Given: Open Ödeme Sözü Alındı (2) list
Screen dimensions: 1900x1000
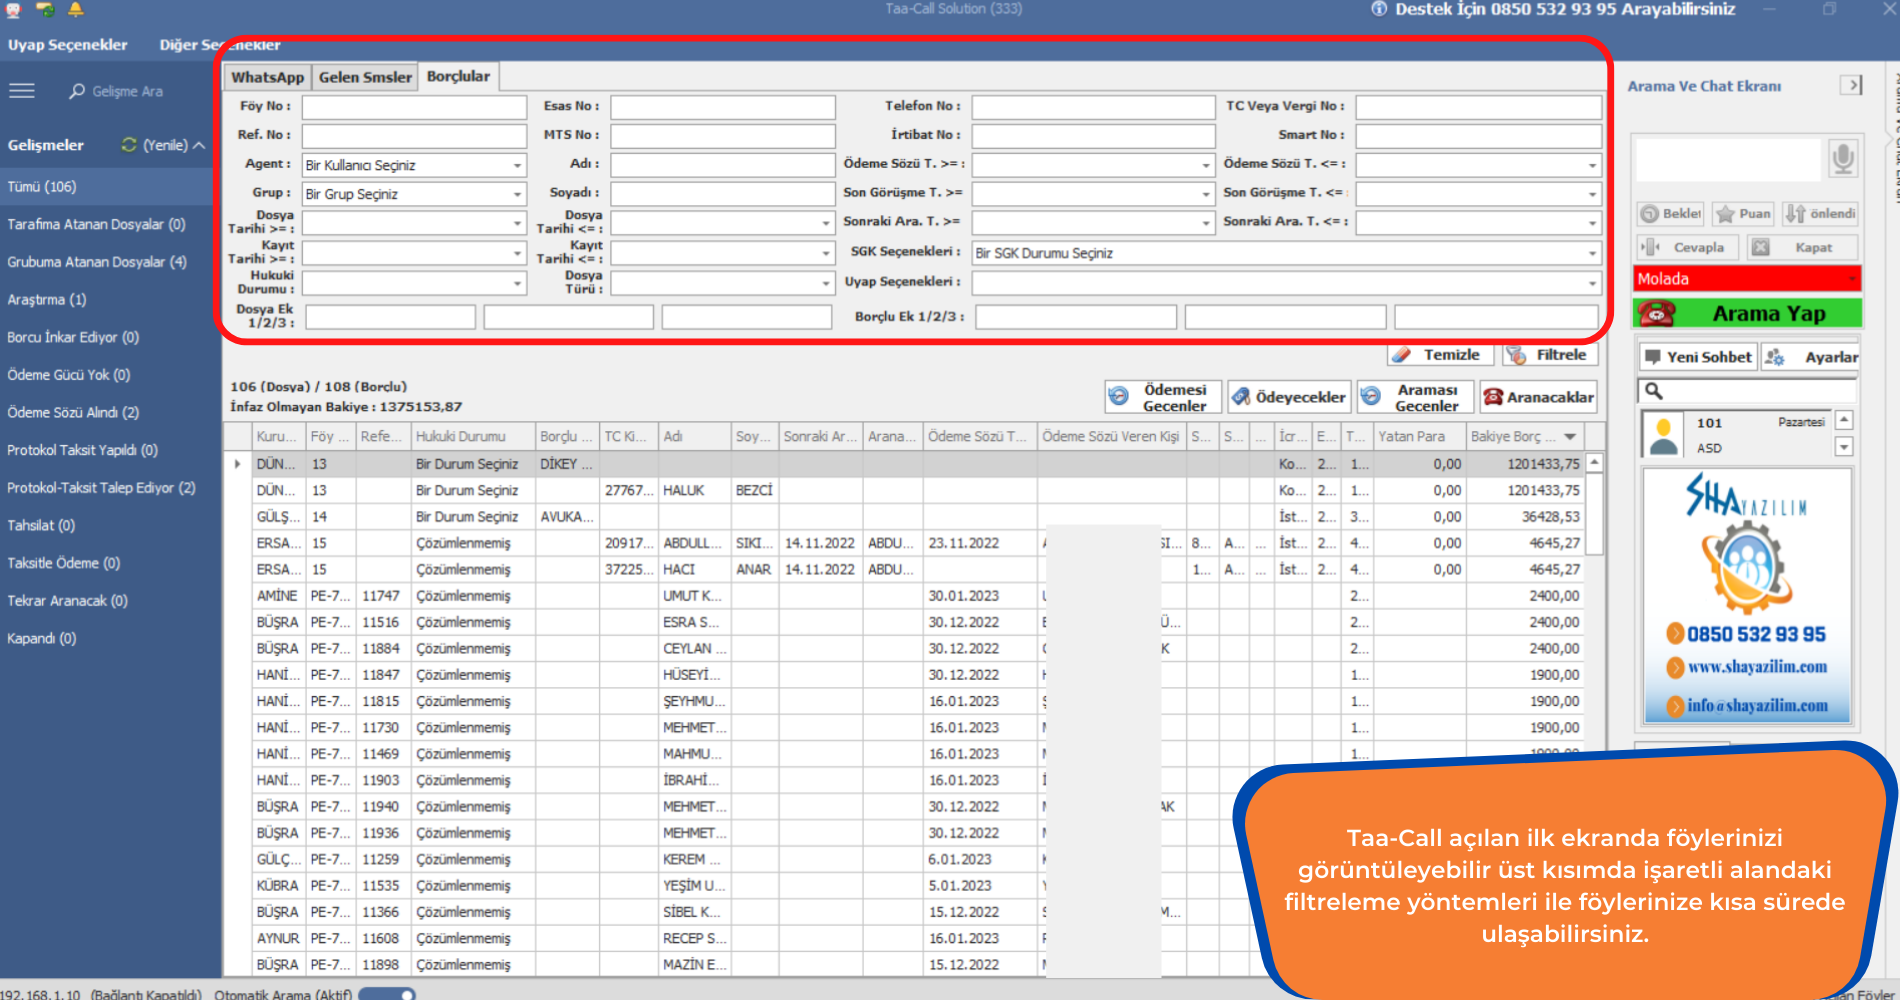Looking at the screenshot, I should (73, 413).
